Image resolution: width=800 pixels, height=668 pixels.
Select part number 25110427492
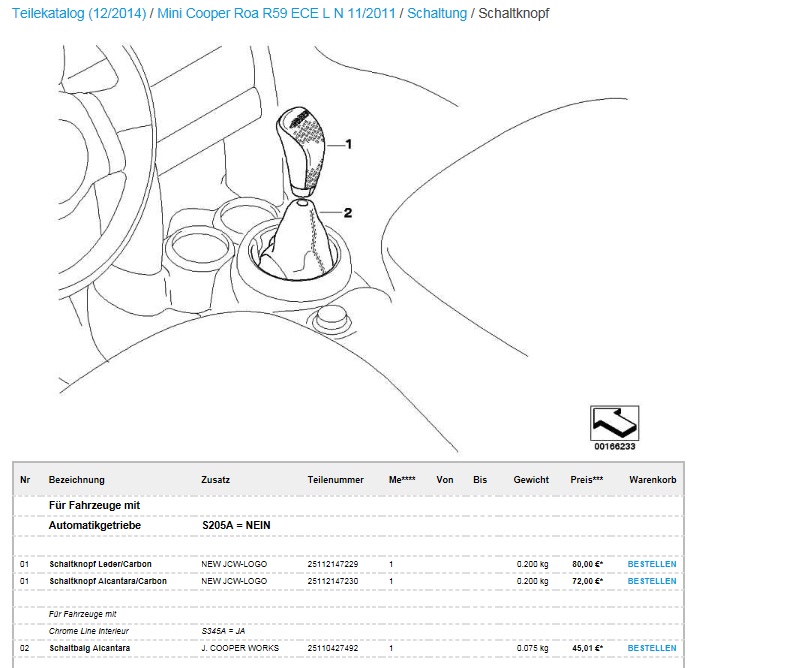tap(333, 649)
